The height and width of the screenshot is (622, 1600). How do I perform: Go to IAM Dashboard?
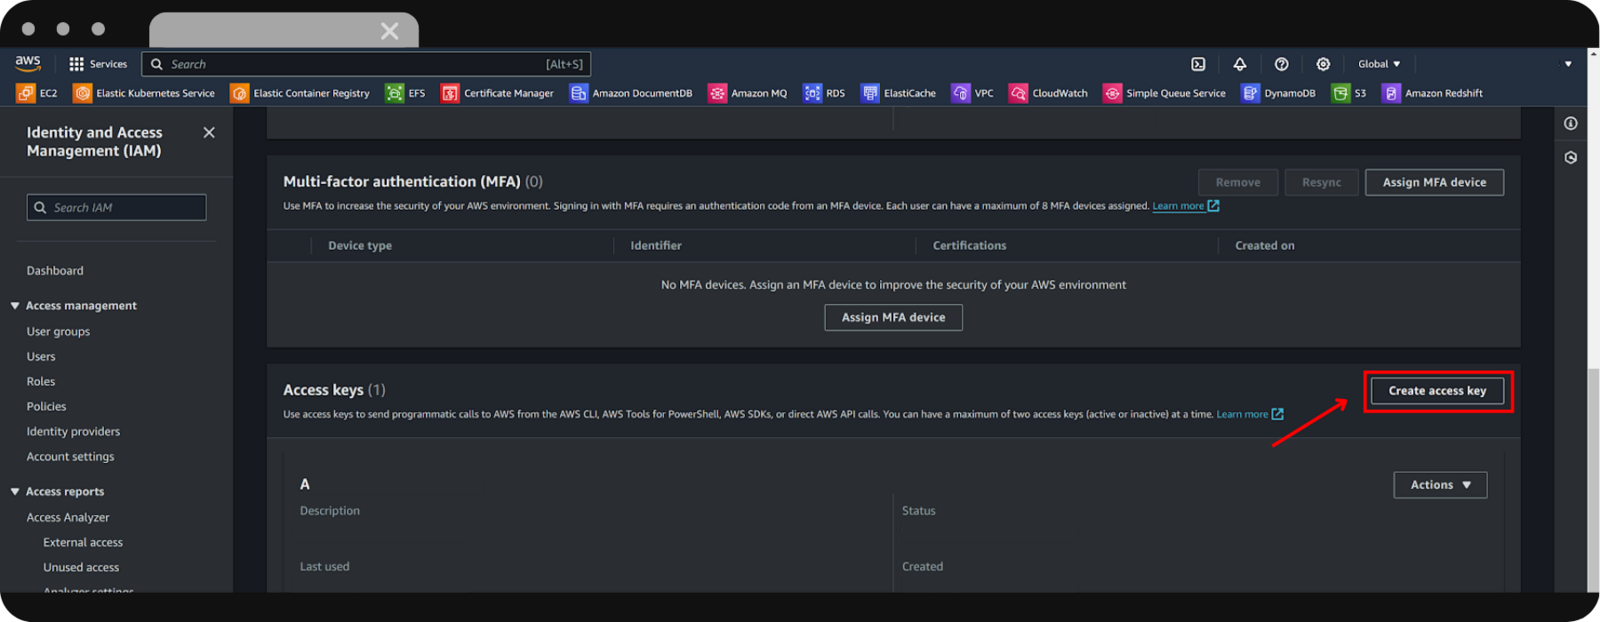coord(55,271)
